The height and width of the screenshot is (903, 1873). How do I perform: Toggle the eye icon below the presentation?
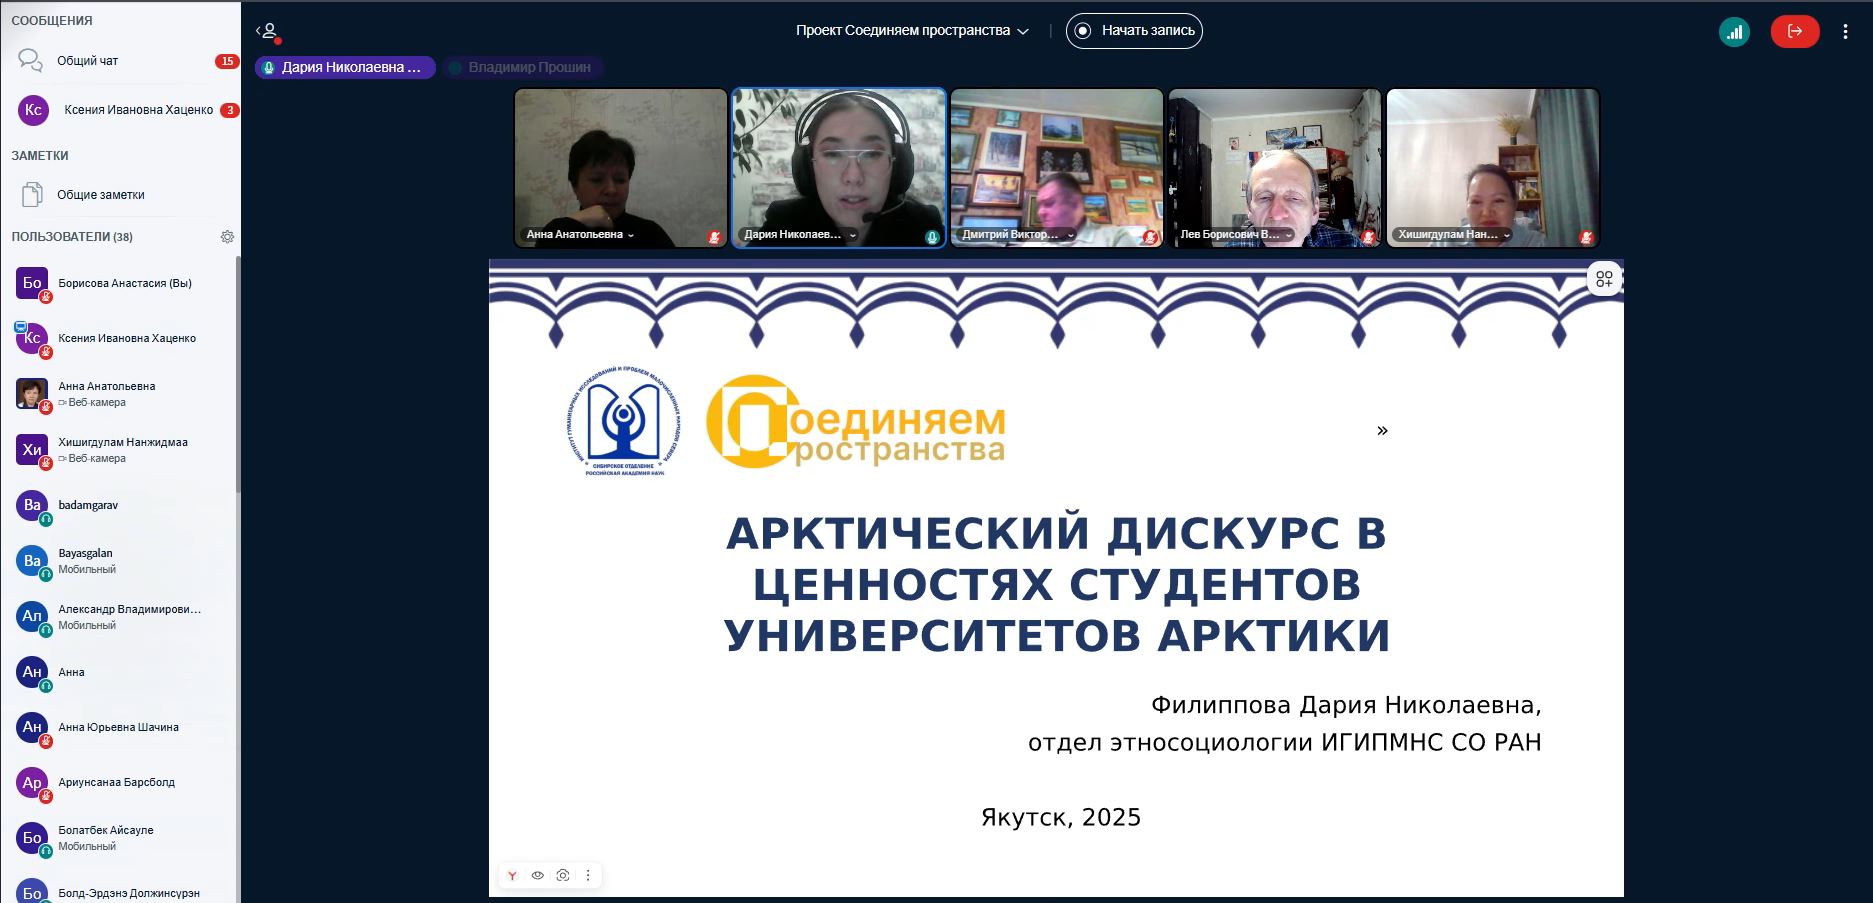point(537,876)
